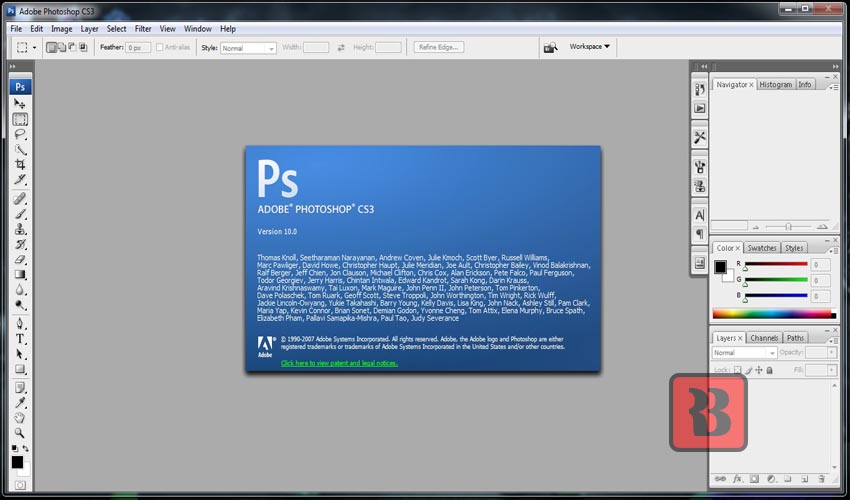Select the Move tool
This screenshot has height=500, width=850.
(x=20, y=103)
